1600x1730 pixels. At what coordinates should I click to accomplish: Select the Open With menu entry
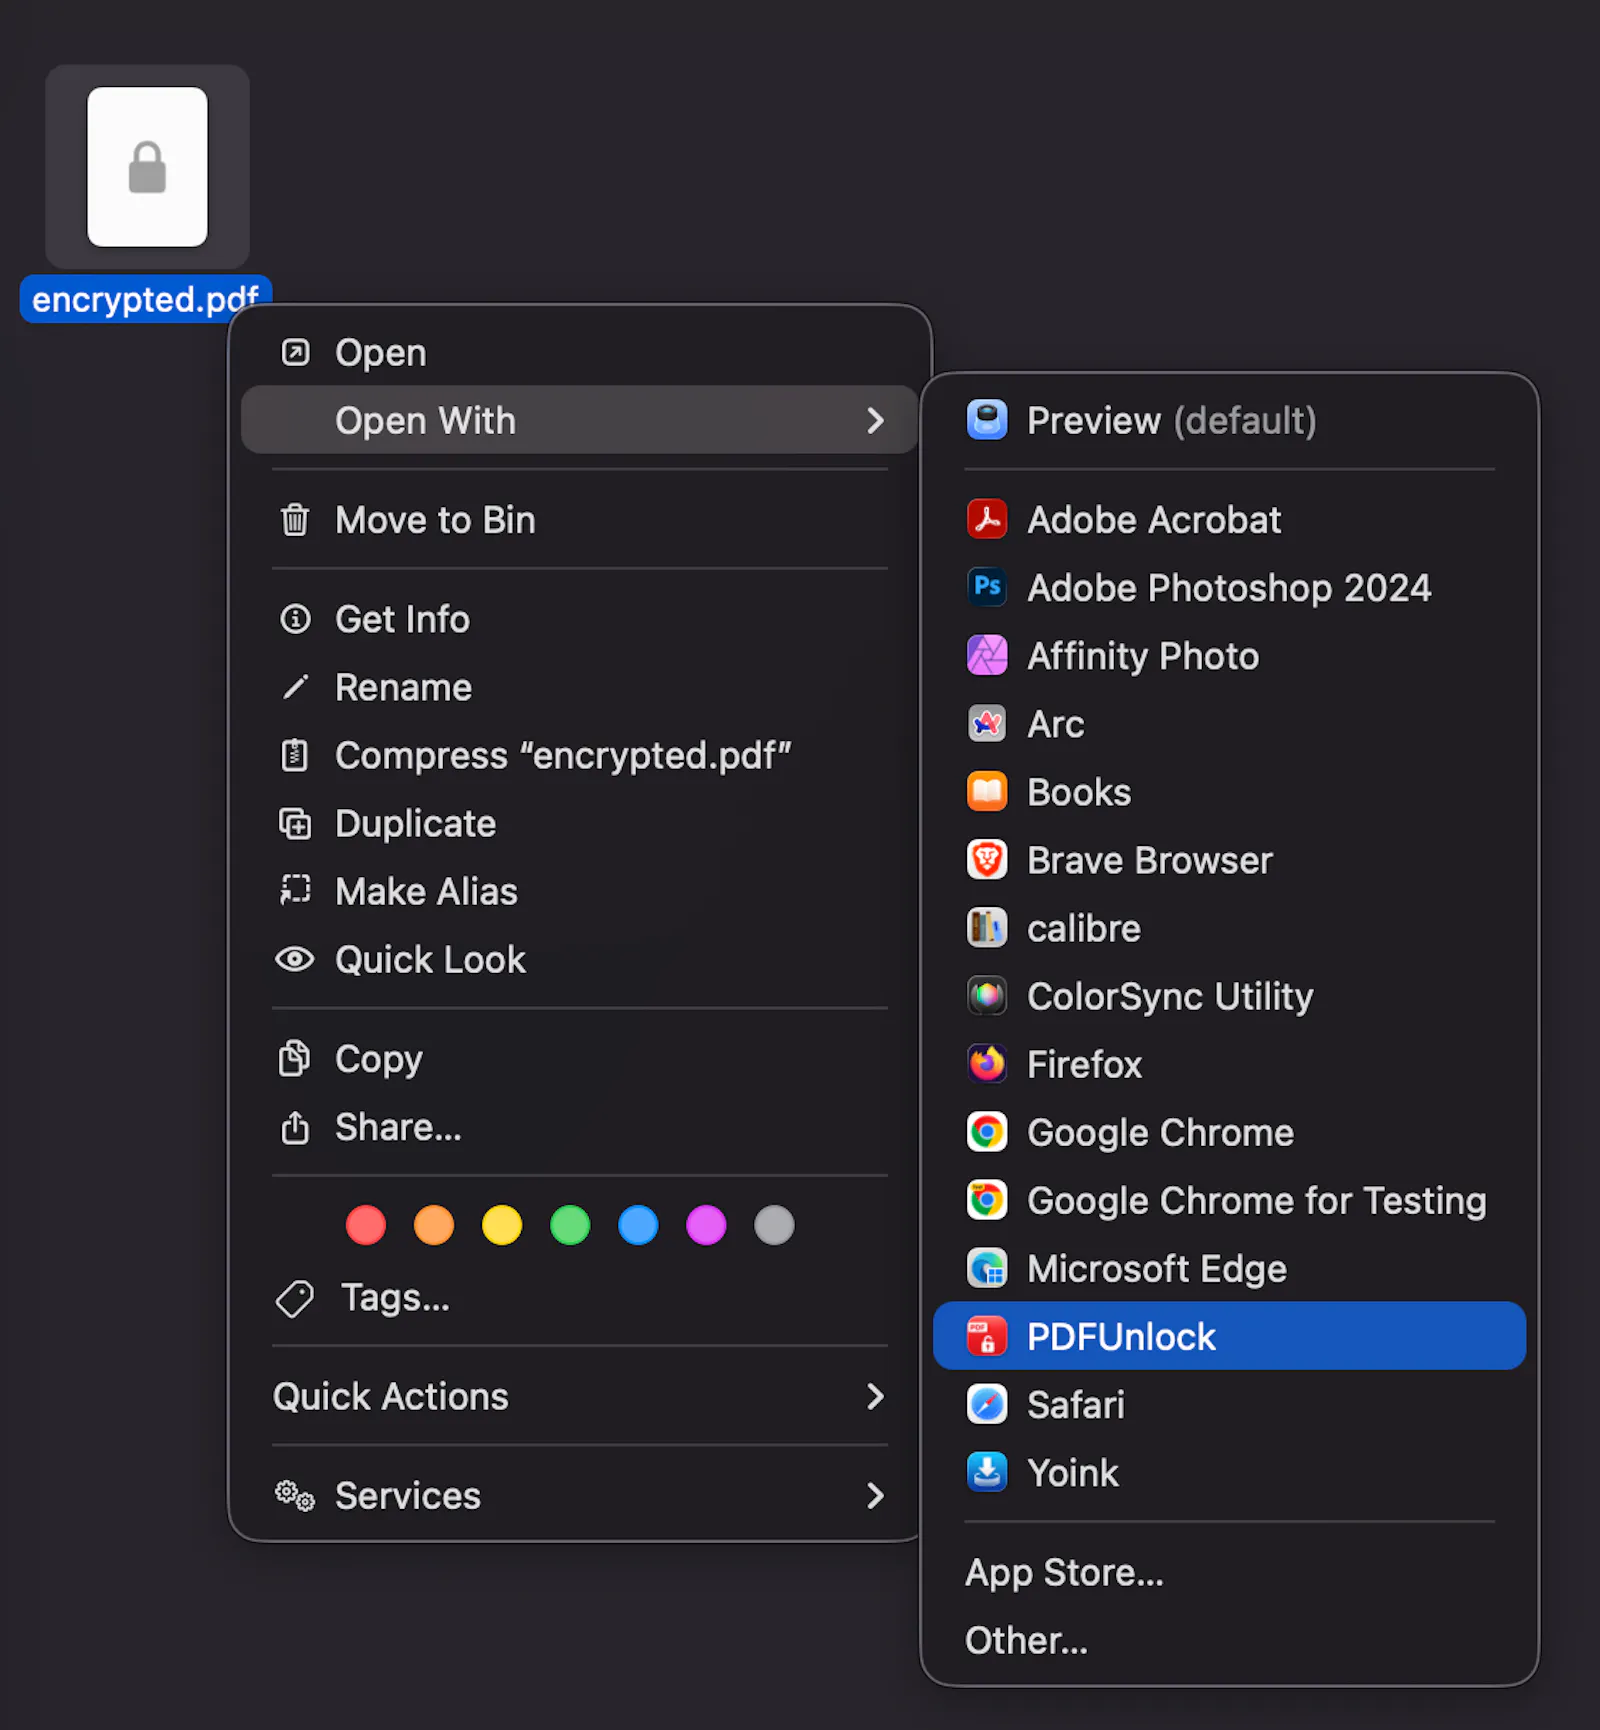pyautogui.click(x=579, y=420)
